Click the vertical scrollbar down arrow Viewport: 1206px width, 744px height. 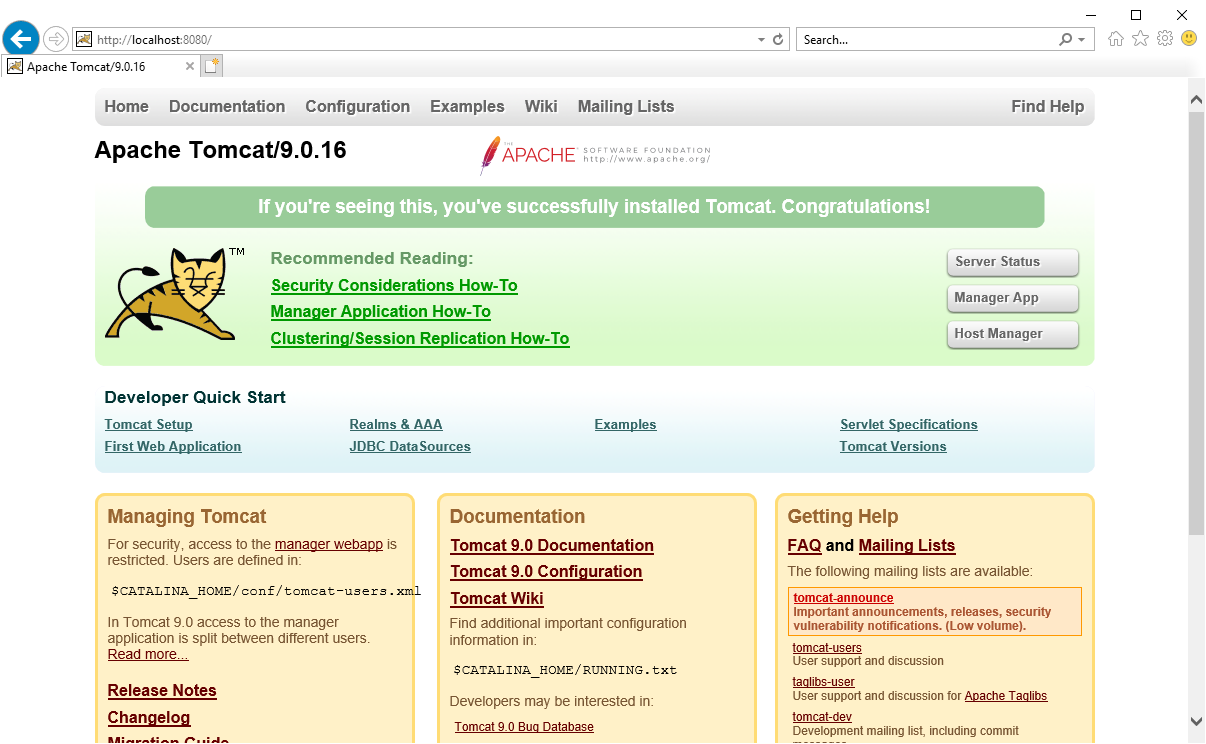point(1196,721)
